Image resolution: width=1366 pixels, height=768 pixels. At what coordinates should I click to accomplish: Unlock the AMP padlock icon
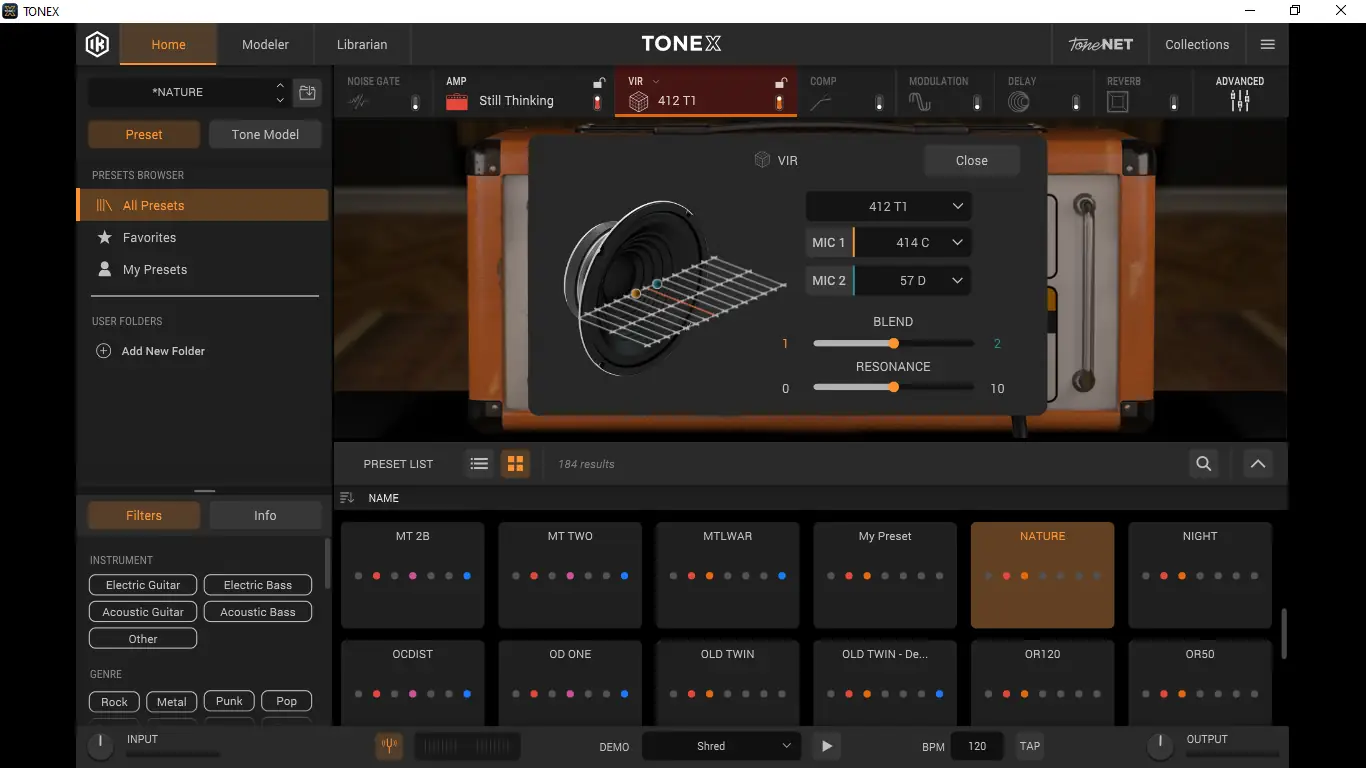pos(599,83)
